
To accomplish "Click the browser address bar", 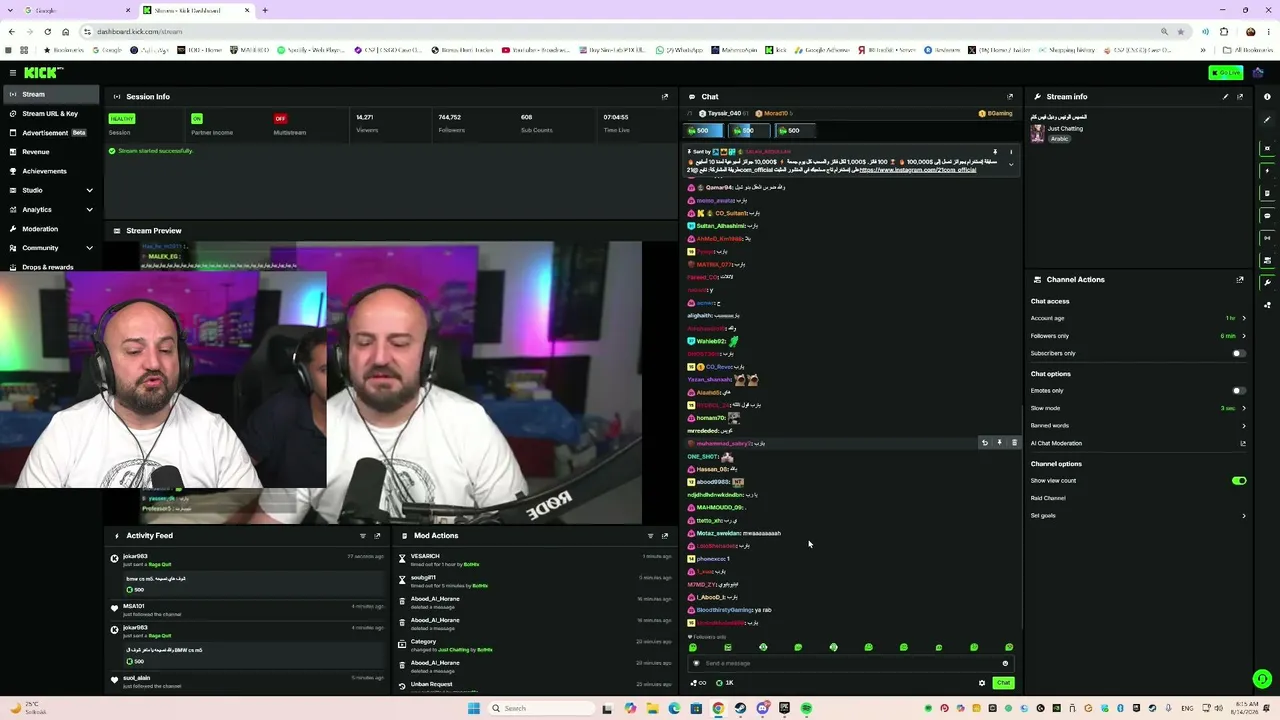I will pos(620,31).
